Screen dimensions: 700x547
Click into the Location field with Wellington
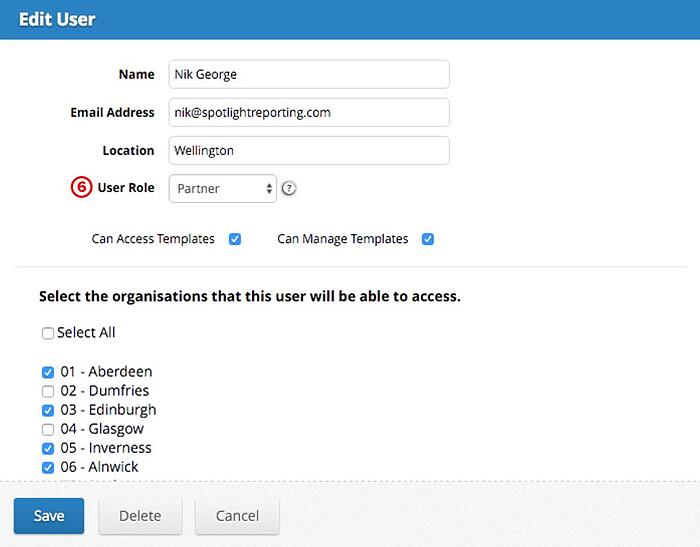[x=309, y=150]
